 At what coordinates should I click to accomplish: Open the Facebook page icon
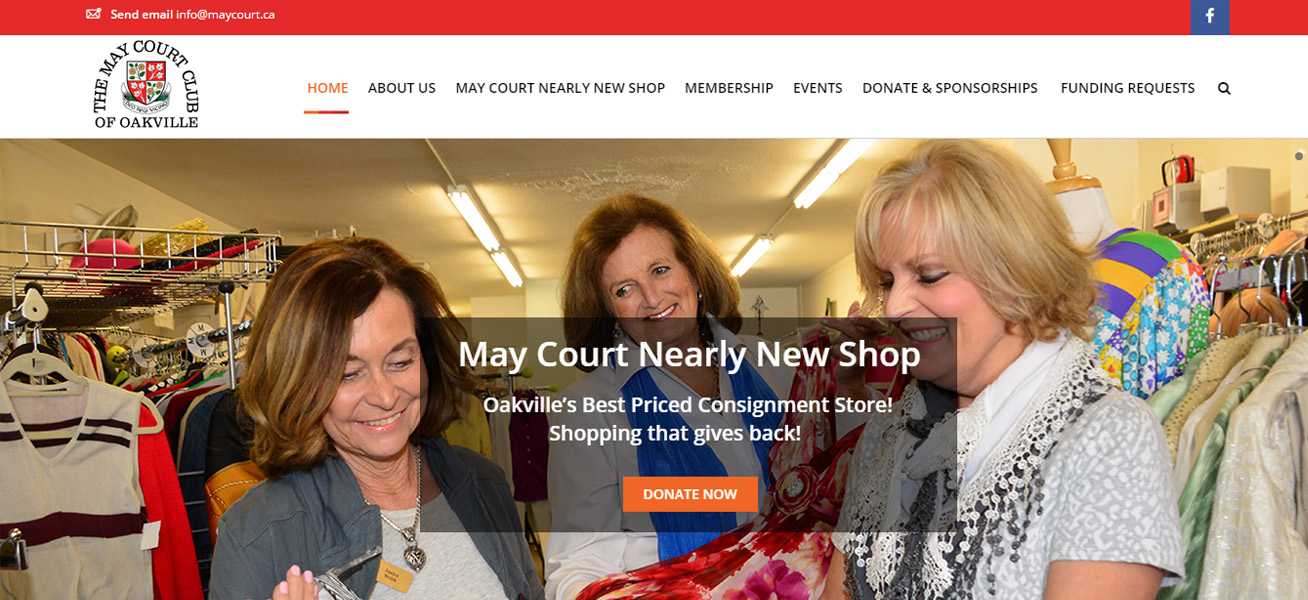(1210, 16)
